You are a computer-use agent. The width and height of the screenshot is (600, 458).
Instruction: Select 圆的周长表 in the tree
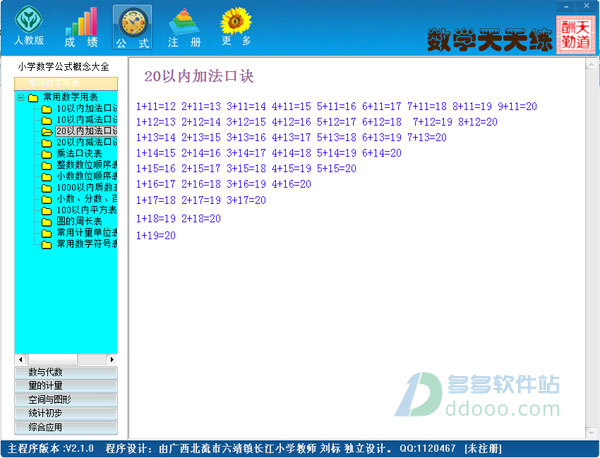(x=80, y=221)
